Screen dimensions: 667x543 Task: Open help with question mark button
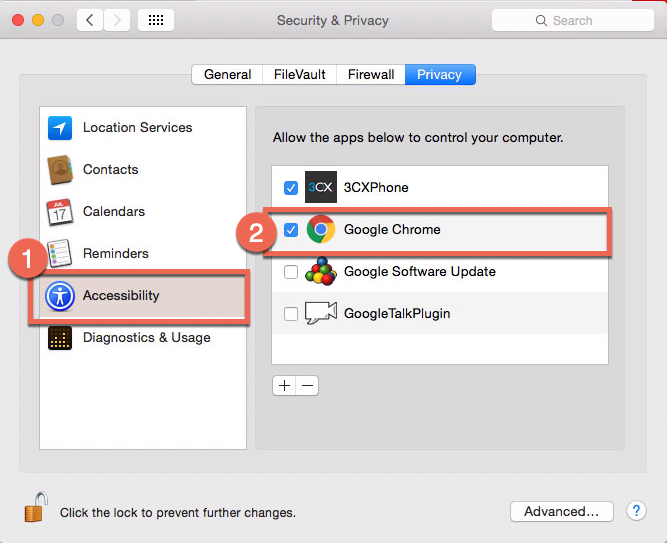[636, 511]
